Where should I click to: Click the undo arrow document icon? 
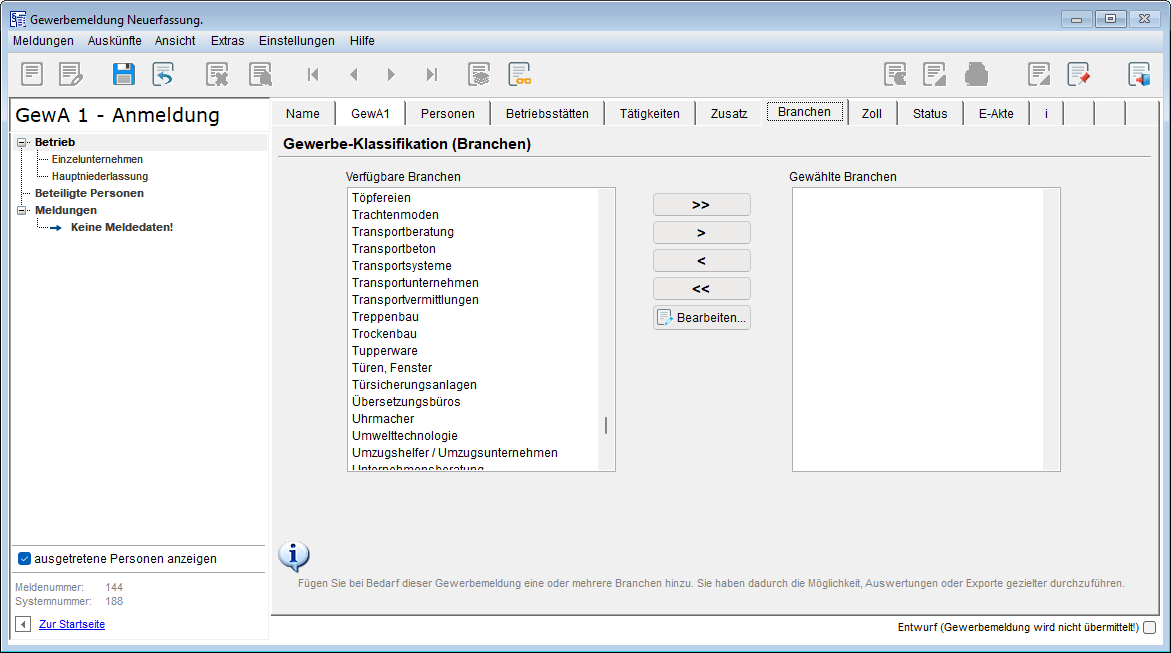click(x=163, y=74)
